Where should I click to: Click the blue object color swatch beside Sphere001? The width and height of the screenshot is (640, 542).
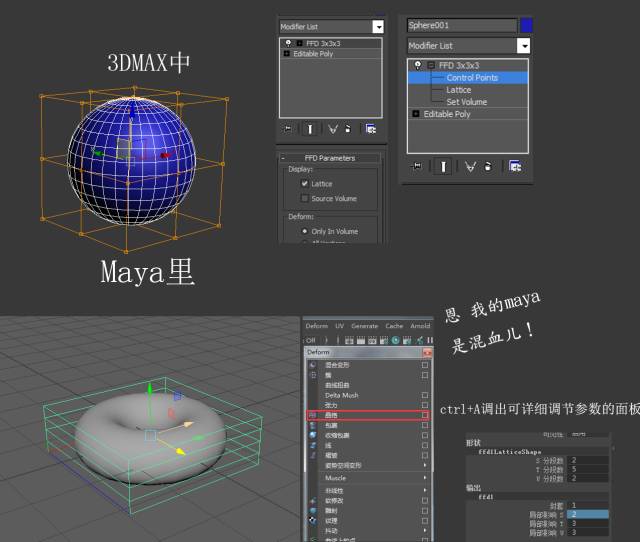pos(526,25)
